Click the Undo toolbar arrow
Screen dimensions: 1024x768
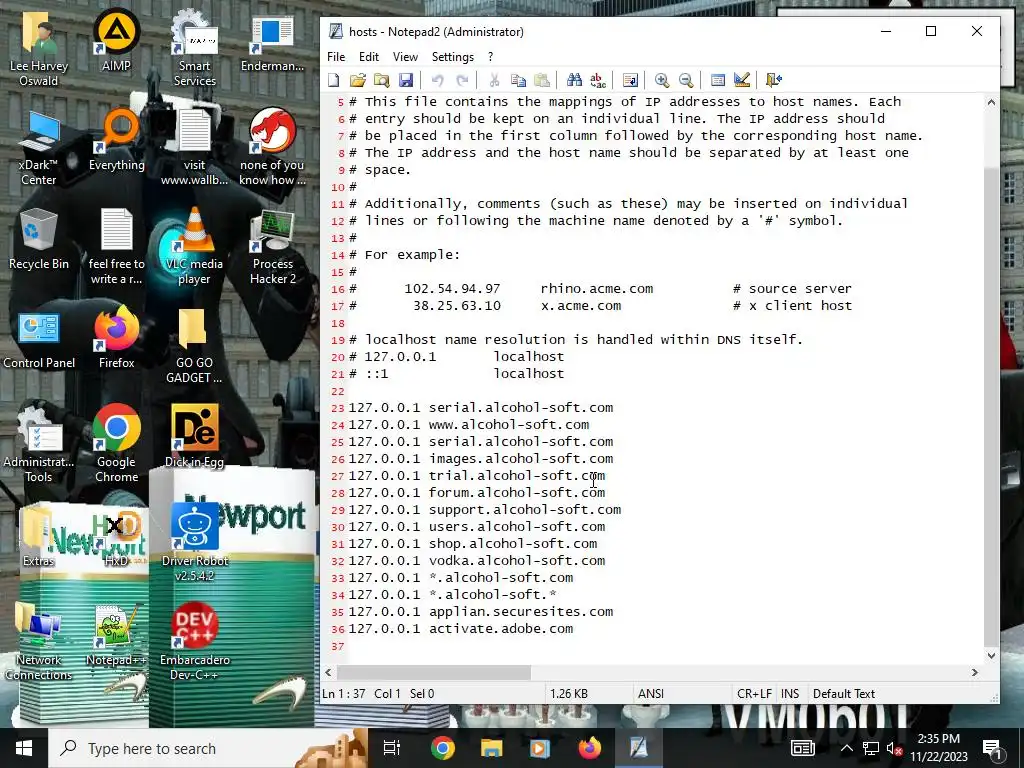point(438,80)
